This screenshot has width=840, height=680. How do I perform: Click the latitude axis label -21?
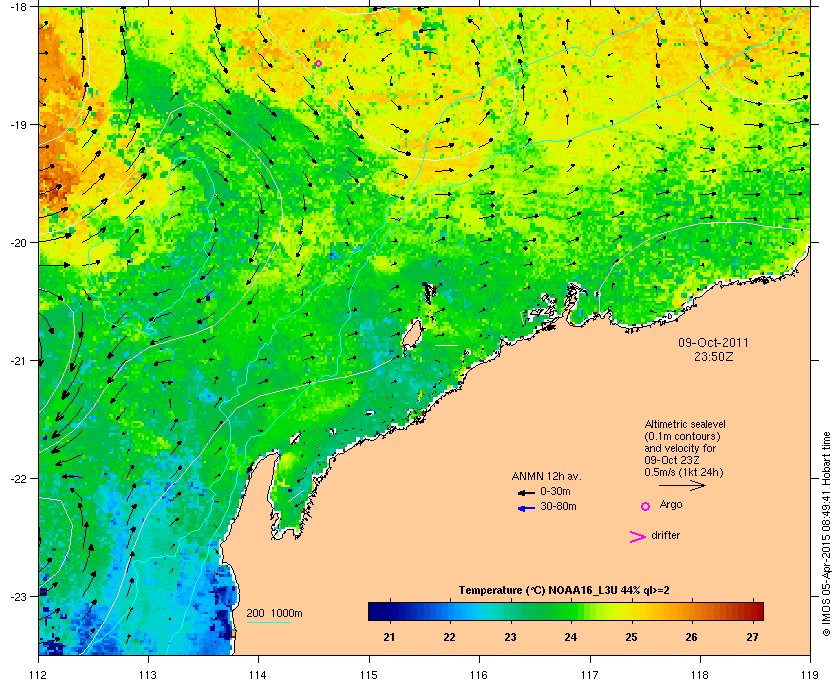click(x=18, y=361)
